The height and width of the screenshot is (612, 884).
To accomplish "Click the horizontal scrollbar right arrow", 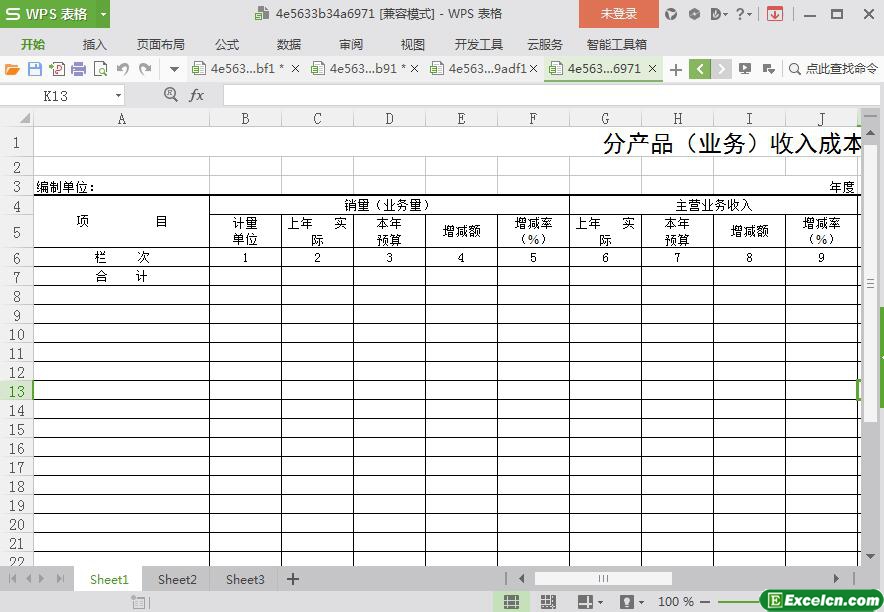I will (836, 579).
